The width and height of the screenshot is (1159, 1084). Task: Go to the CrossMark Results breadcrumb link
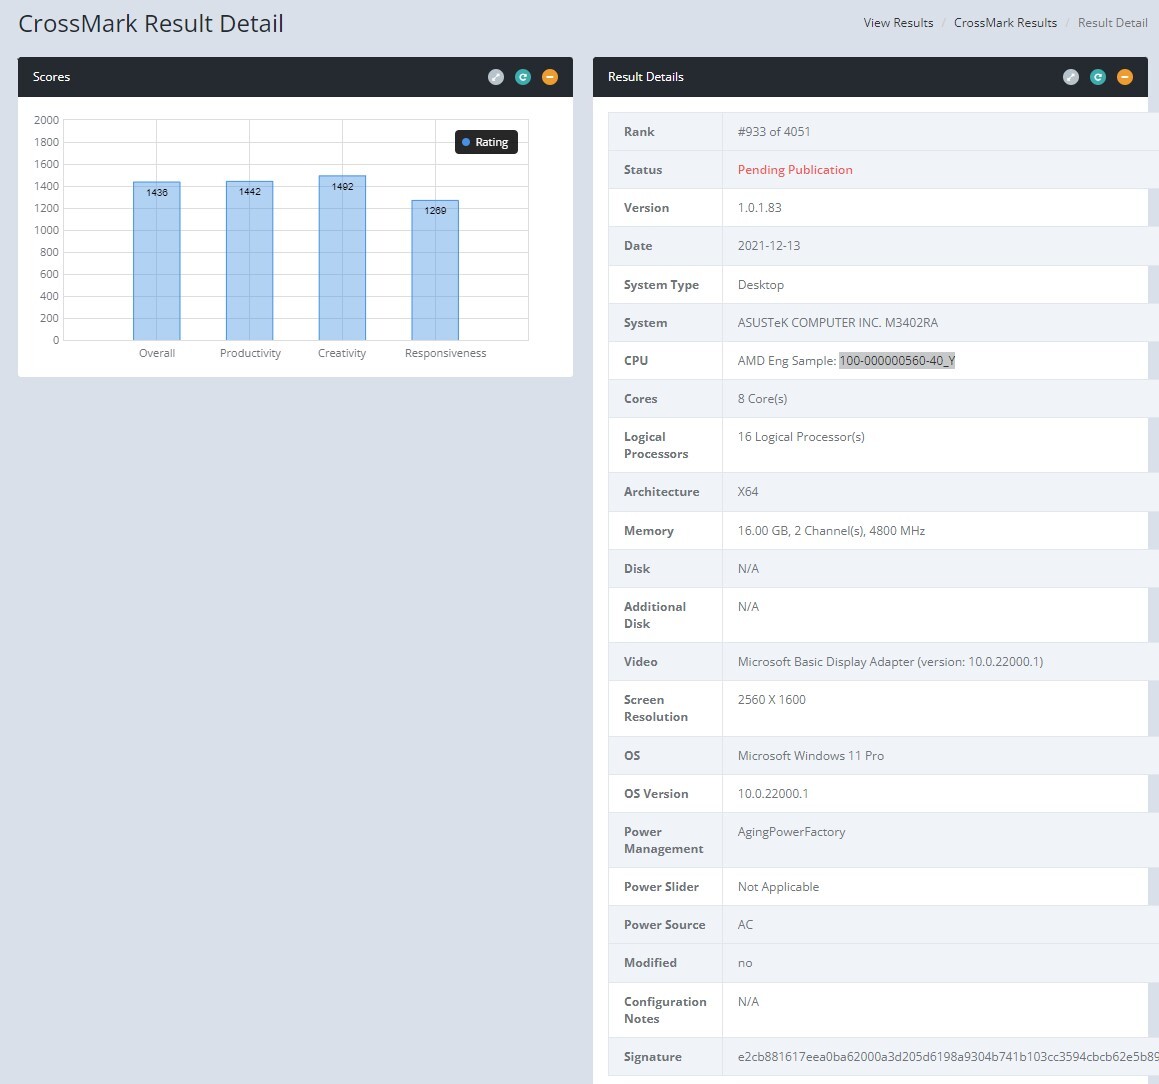click(1005, 23)
